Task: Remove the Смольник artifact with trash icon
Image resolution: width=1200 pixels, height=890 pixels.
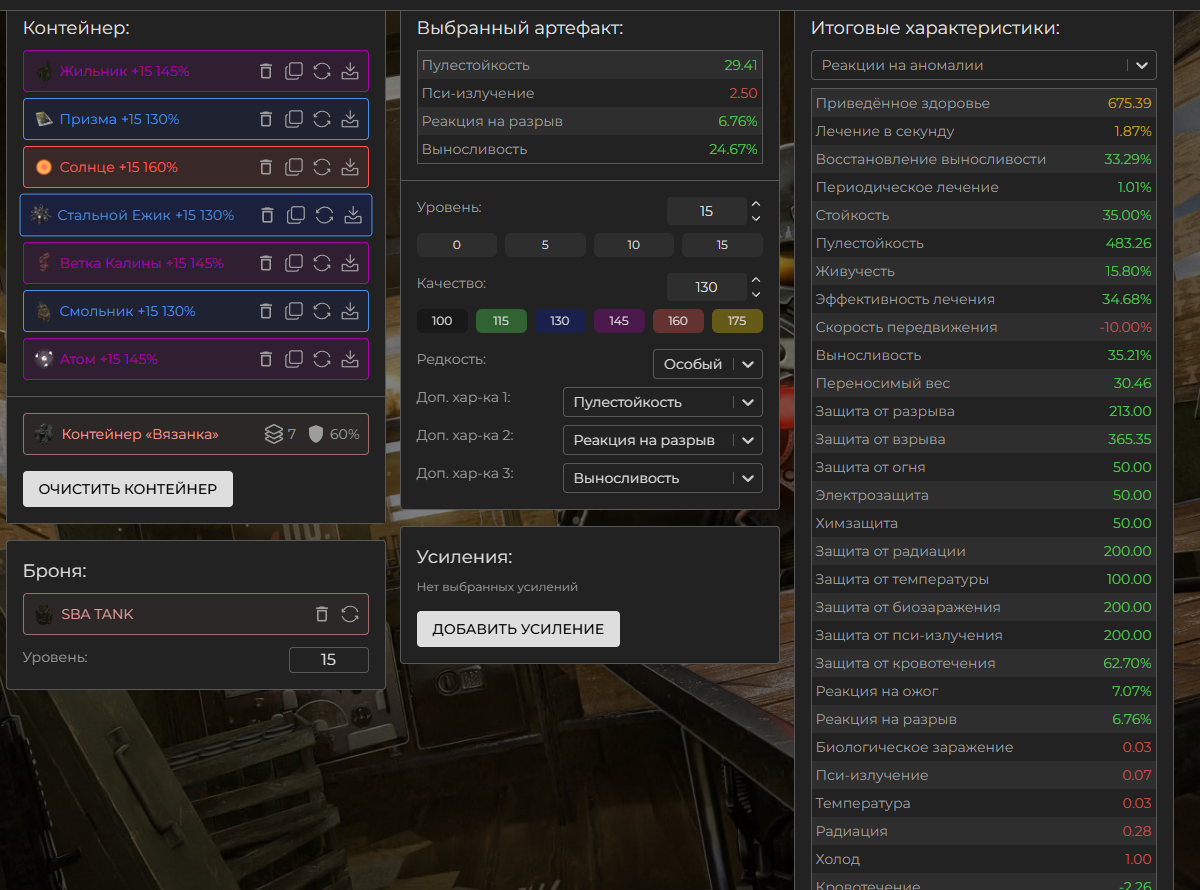Action: point(266,311)
